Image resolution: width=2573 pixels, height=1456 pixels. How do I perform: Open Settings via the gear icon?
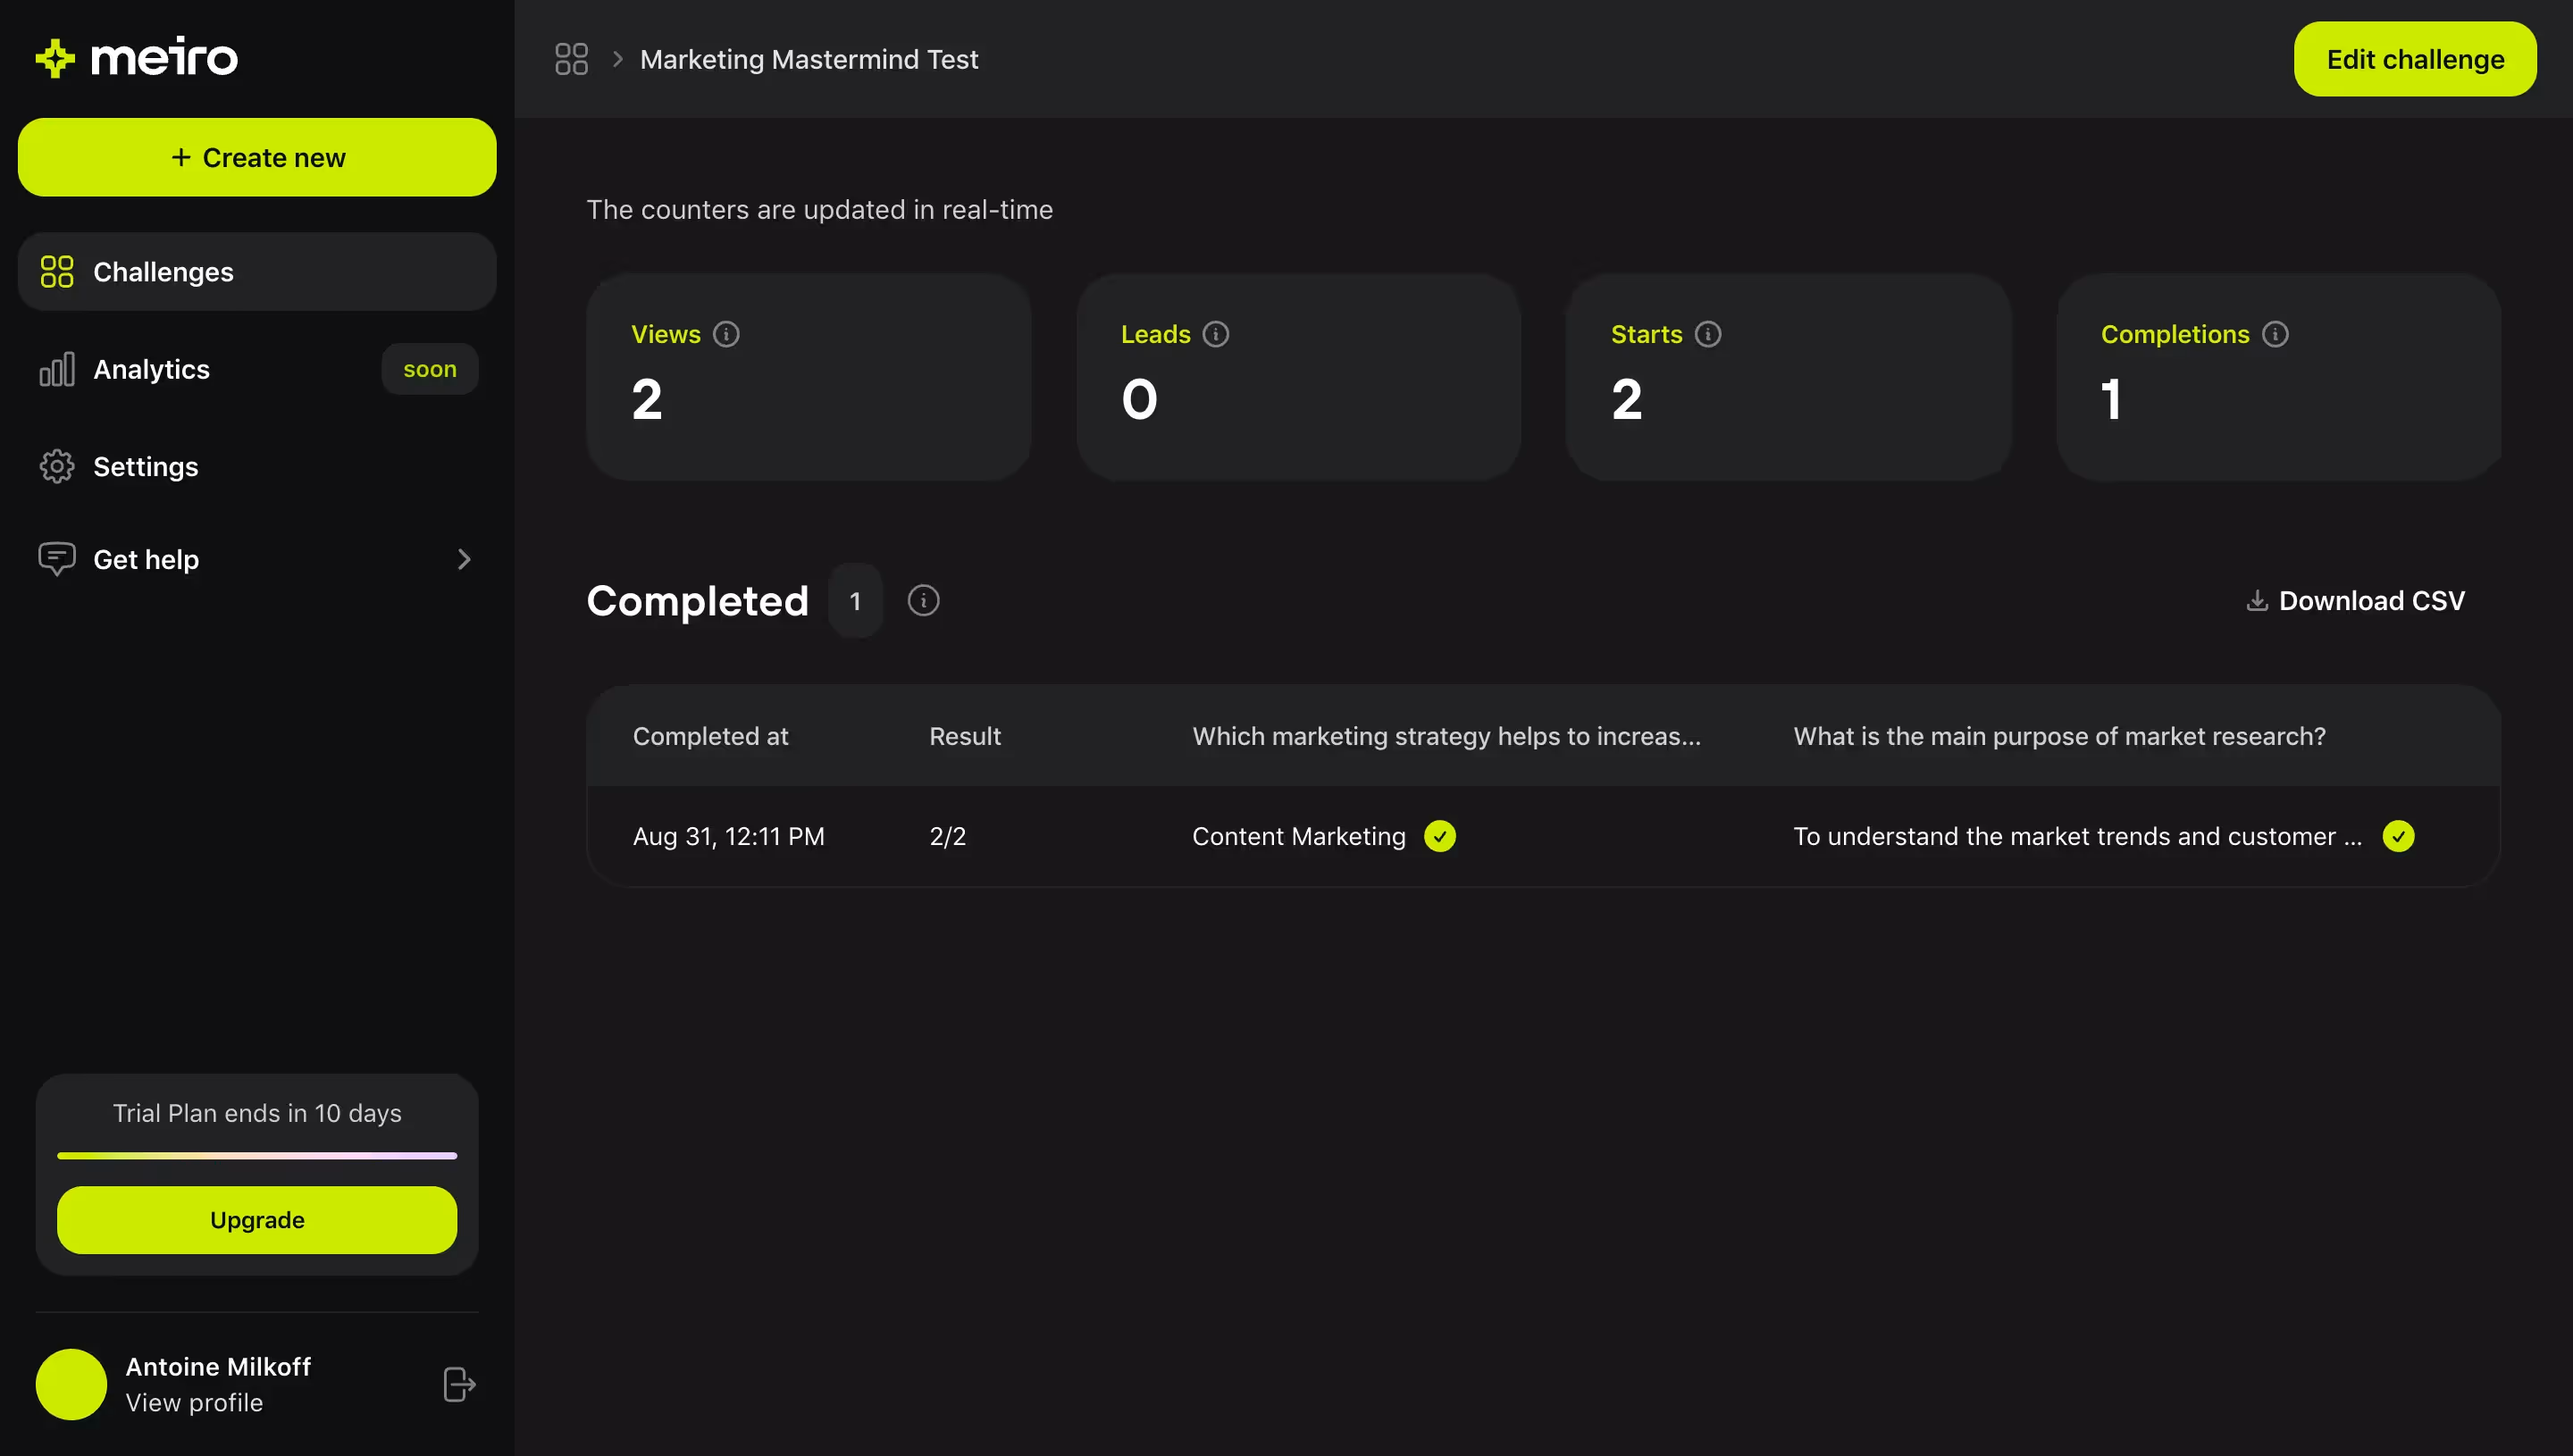click(x=57, y=466)
